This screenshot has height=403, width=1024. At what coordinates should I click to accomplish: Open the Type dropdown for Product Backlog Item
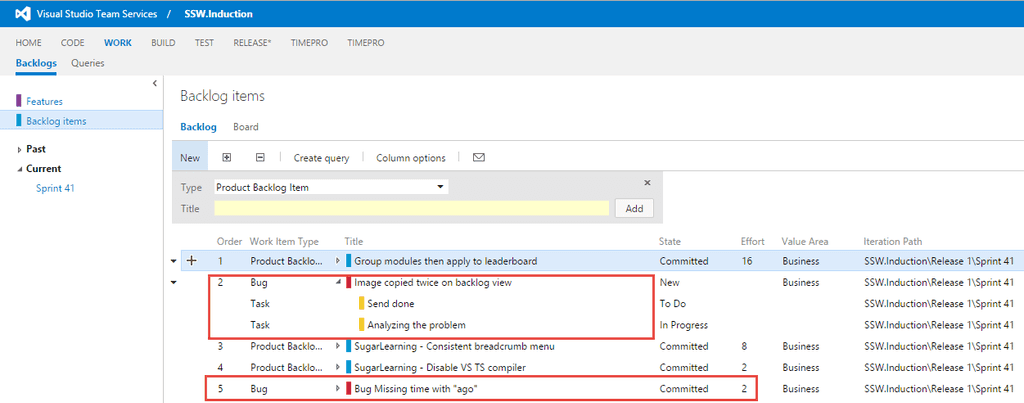coord(440,187)
